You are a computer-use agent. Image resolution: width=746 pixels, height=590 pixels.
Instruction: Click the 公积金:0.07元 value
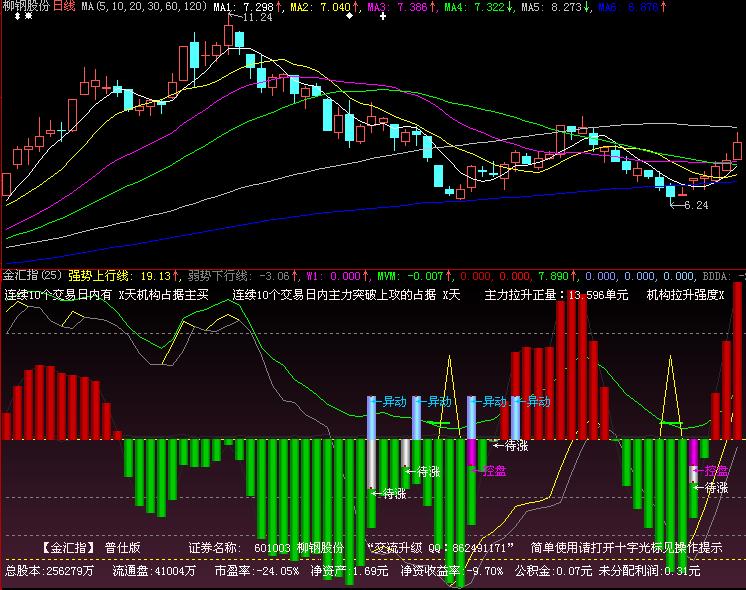point(553,570)
